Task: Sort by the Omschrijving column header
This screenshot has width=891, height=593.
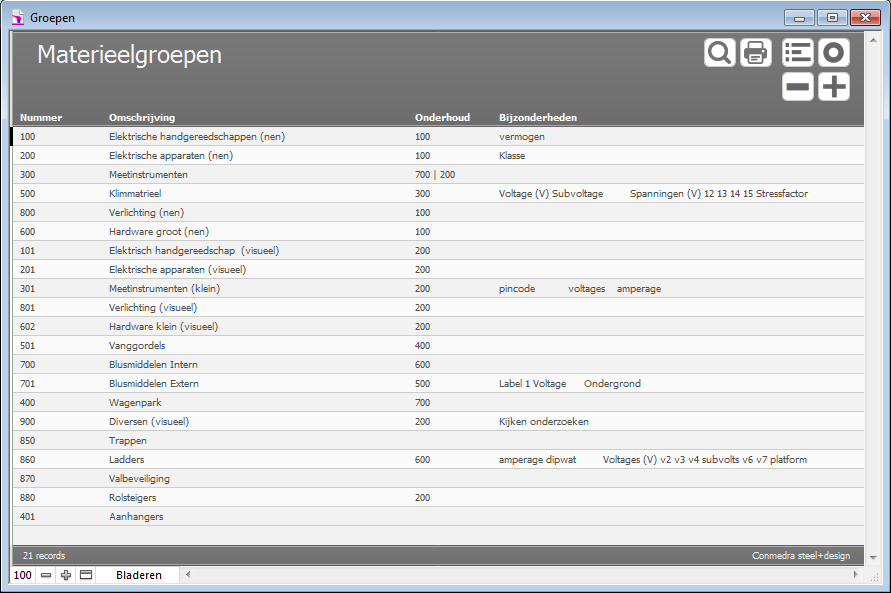Action: [142, 118]
